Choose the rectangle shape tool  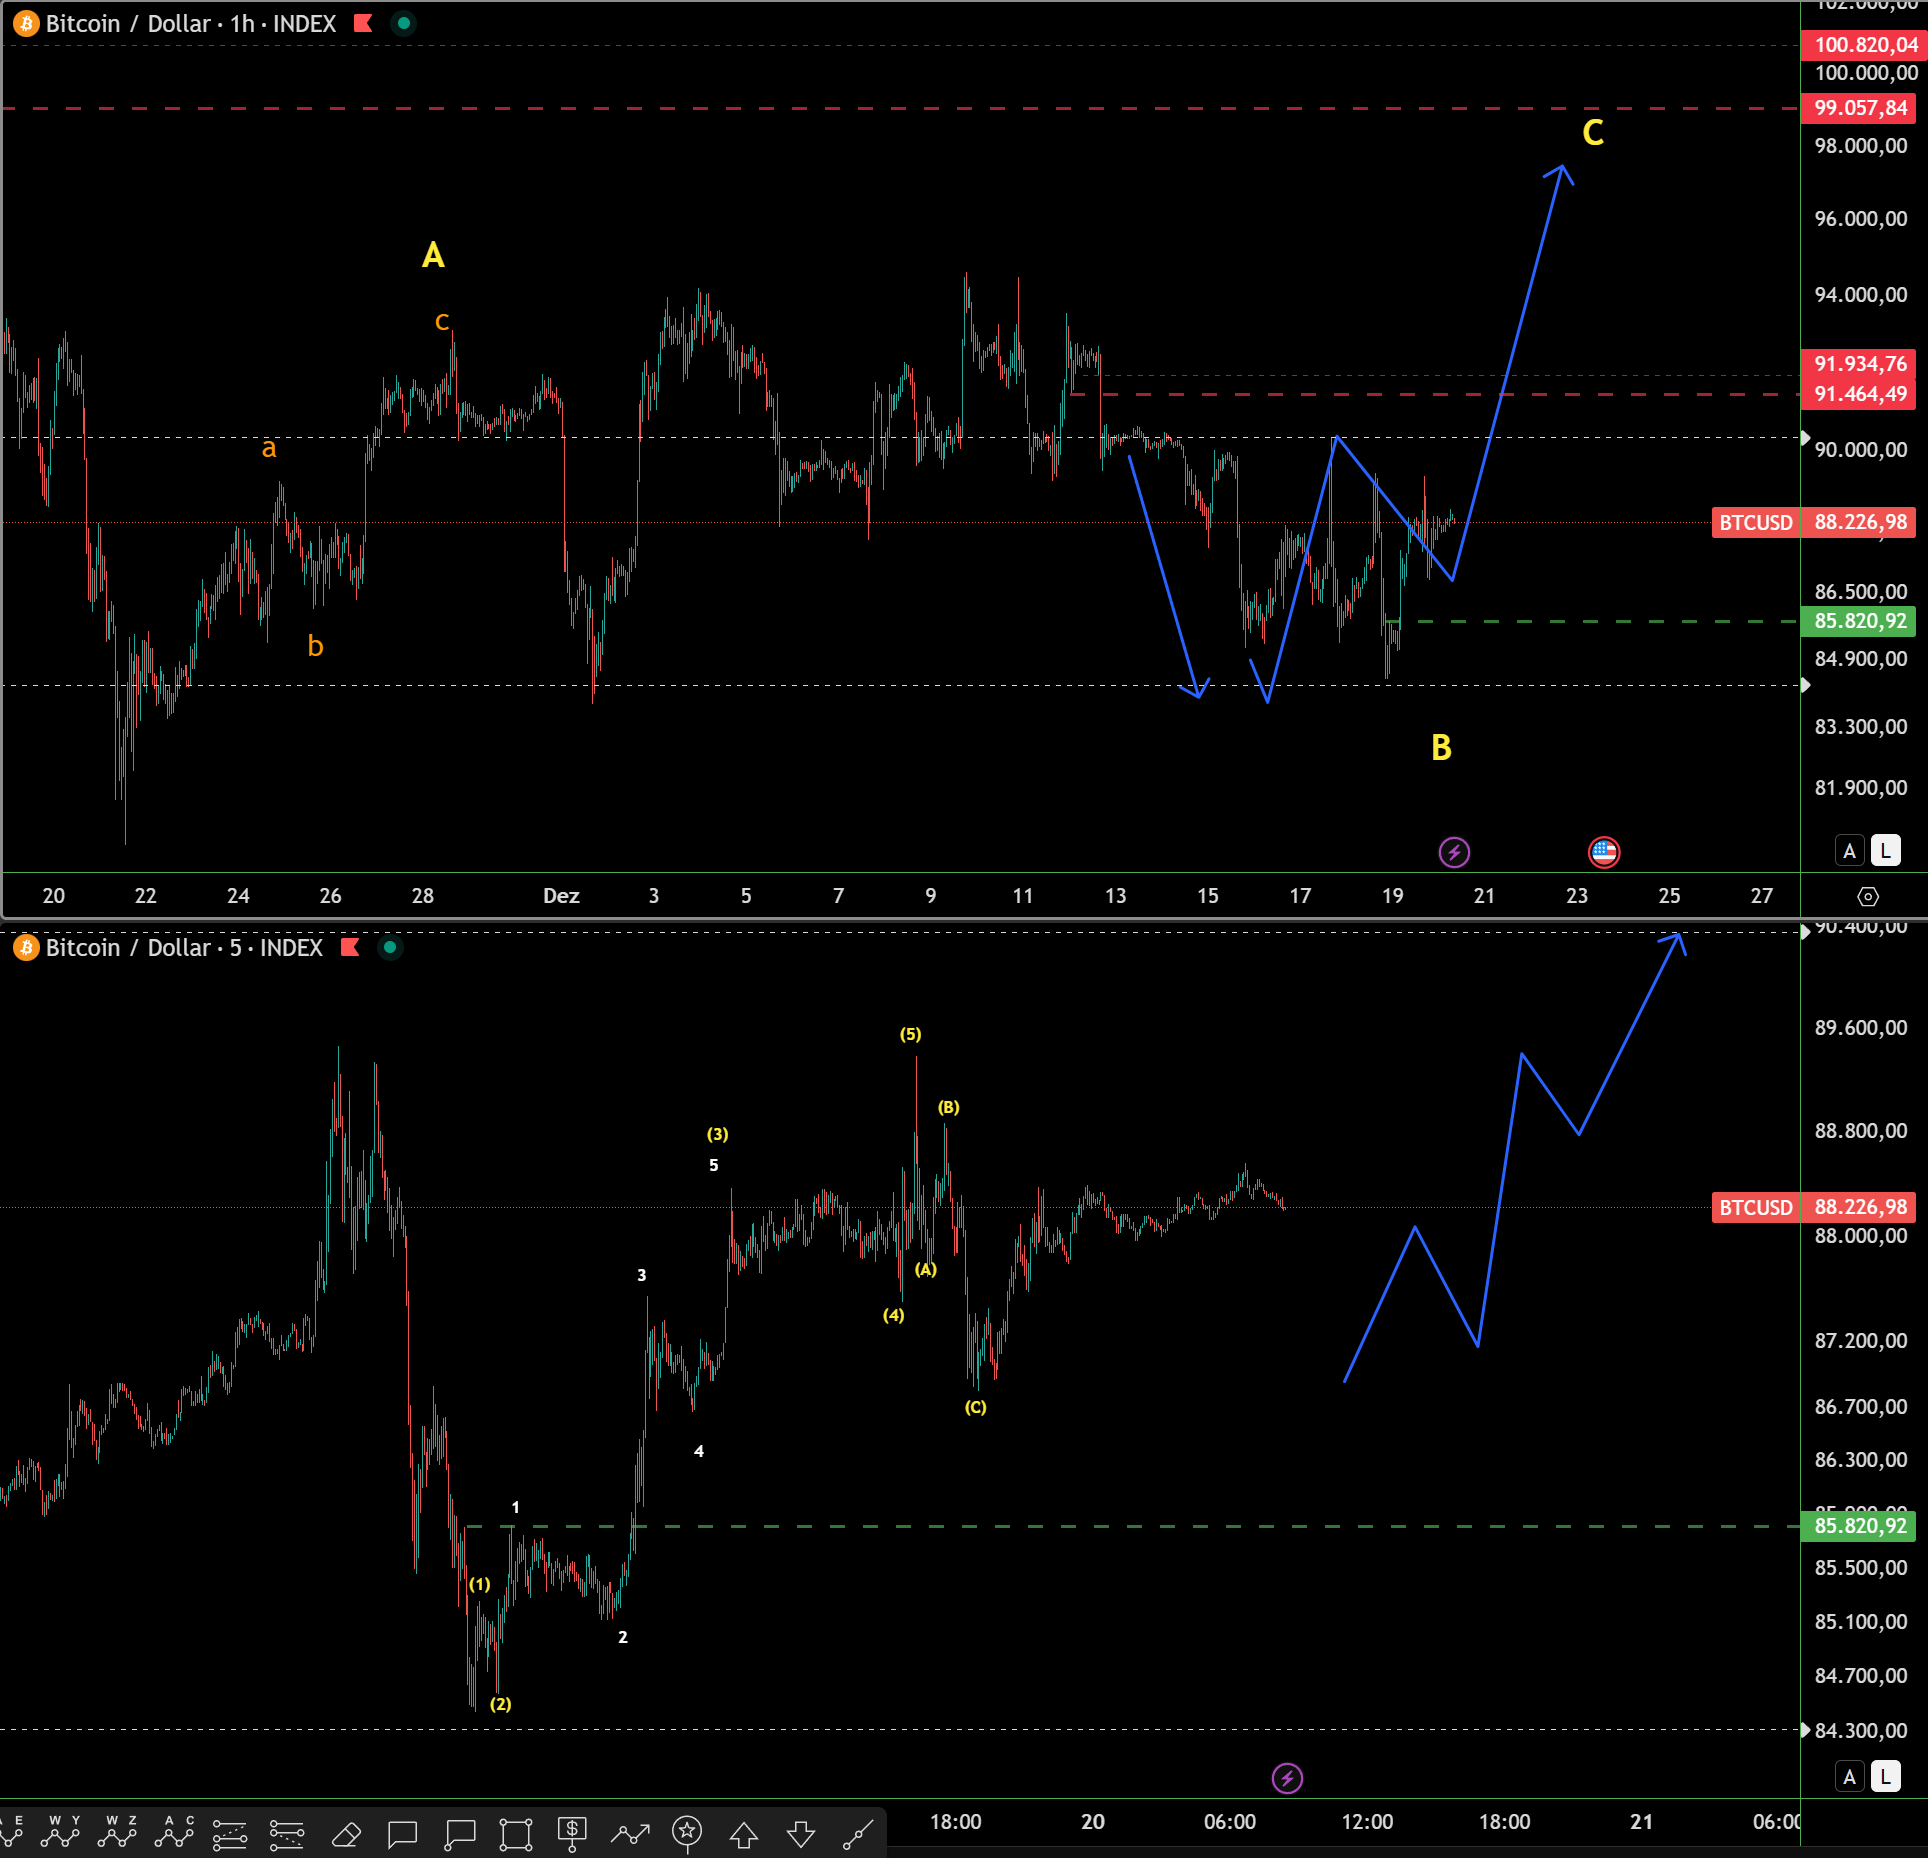[516, 1834]
